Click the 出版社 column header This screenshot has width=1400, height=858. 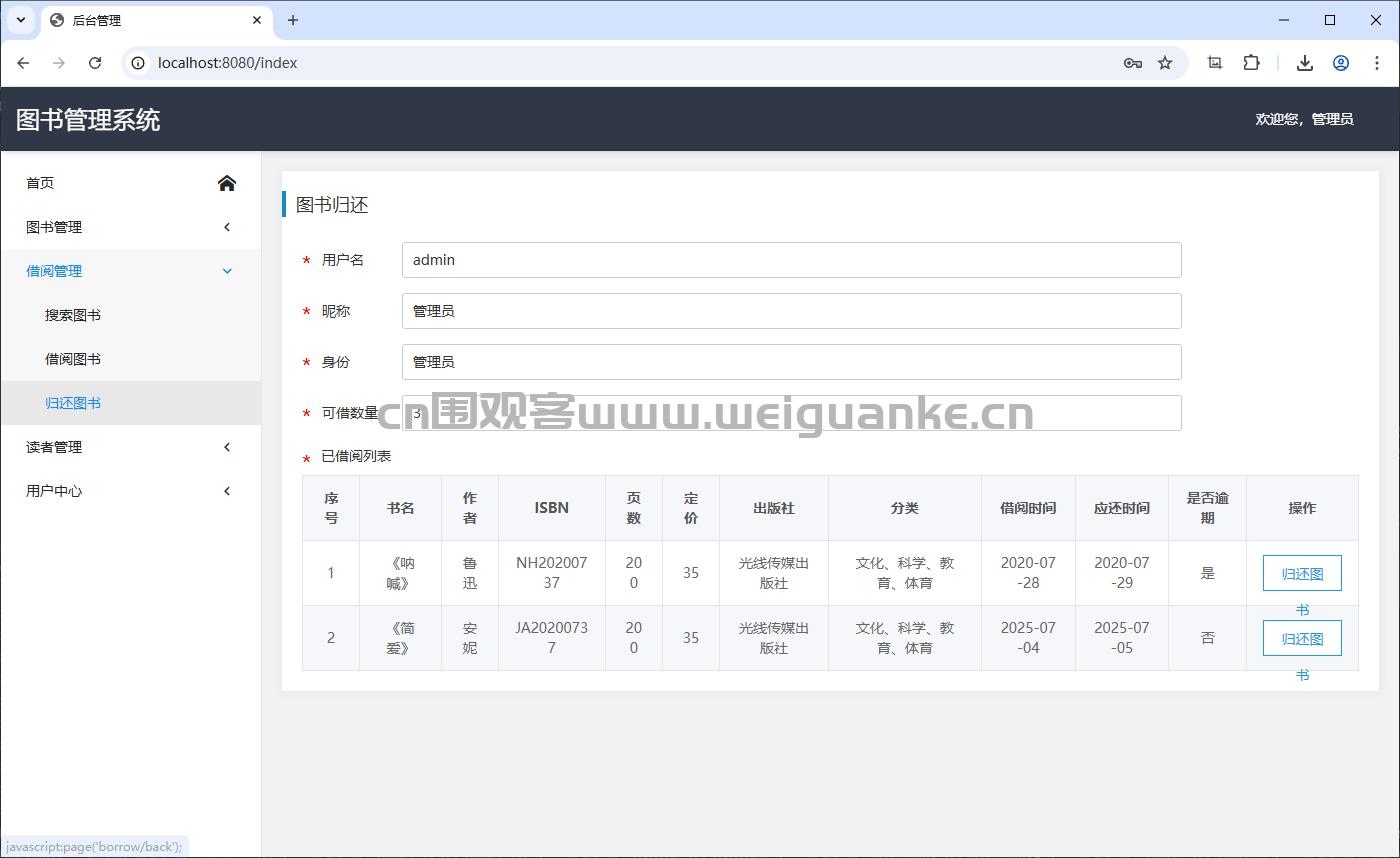pyautogui.click(x=774, y=508)
